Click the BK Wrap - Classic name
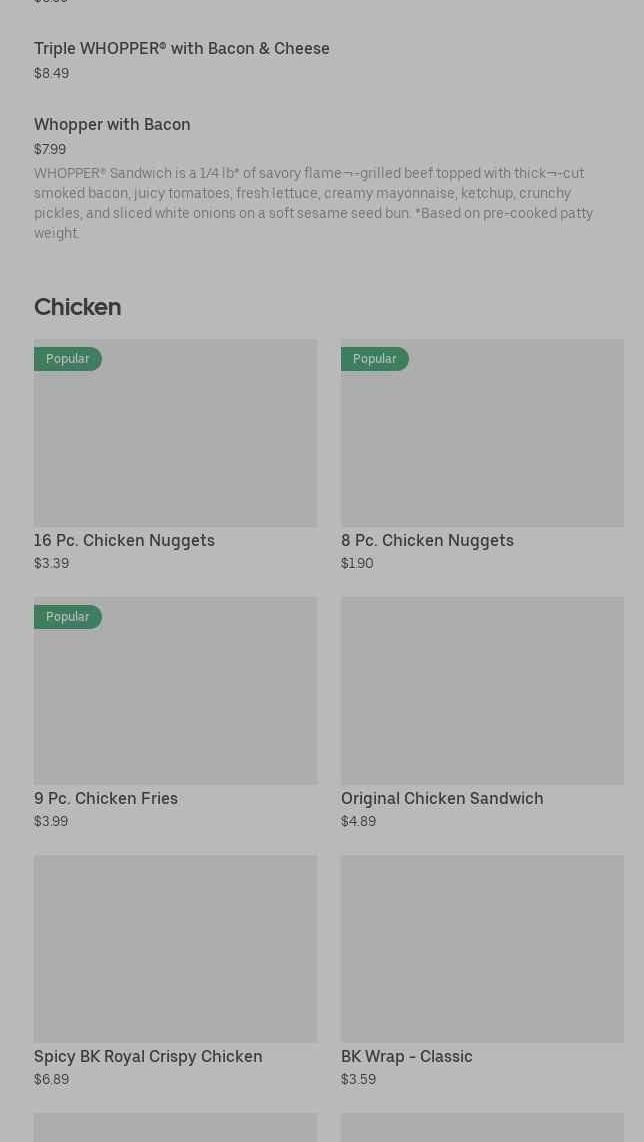Viewport: 644px width, 1142px height. tap(406, 1056)
